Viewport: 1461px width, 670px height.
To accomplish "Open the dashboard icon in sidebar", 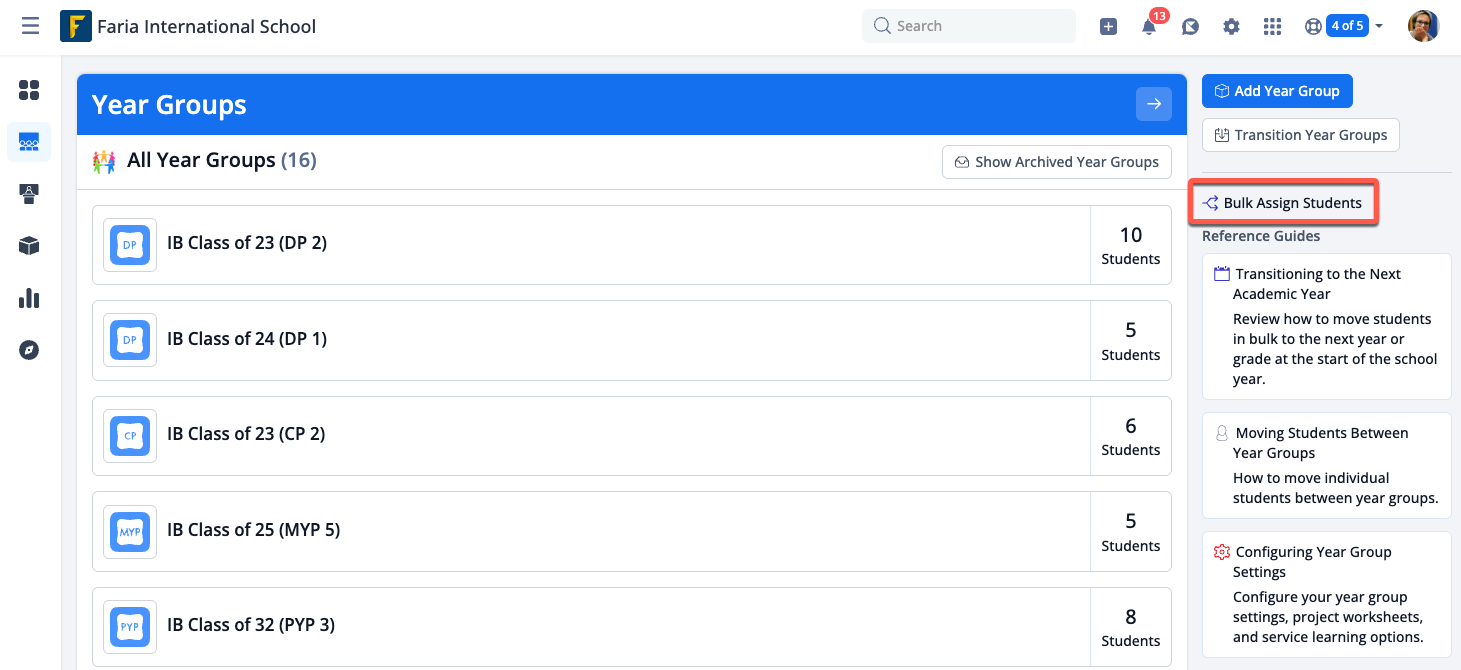I will 29,91.
